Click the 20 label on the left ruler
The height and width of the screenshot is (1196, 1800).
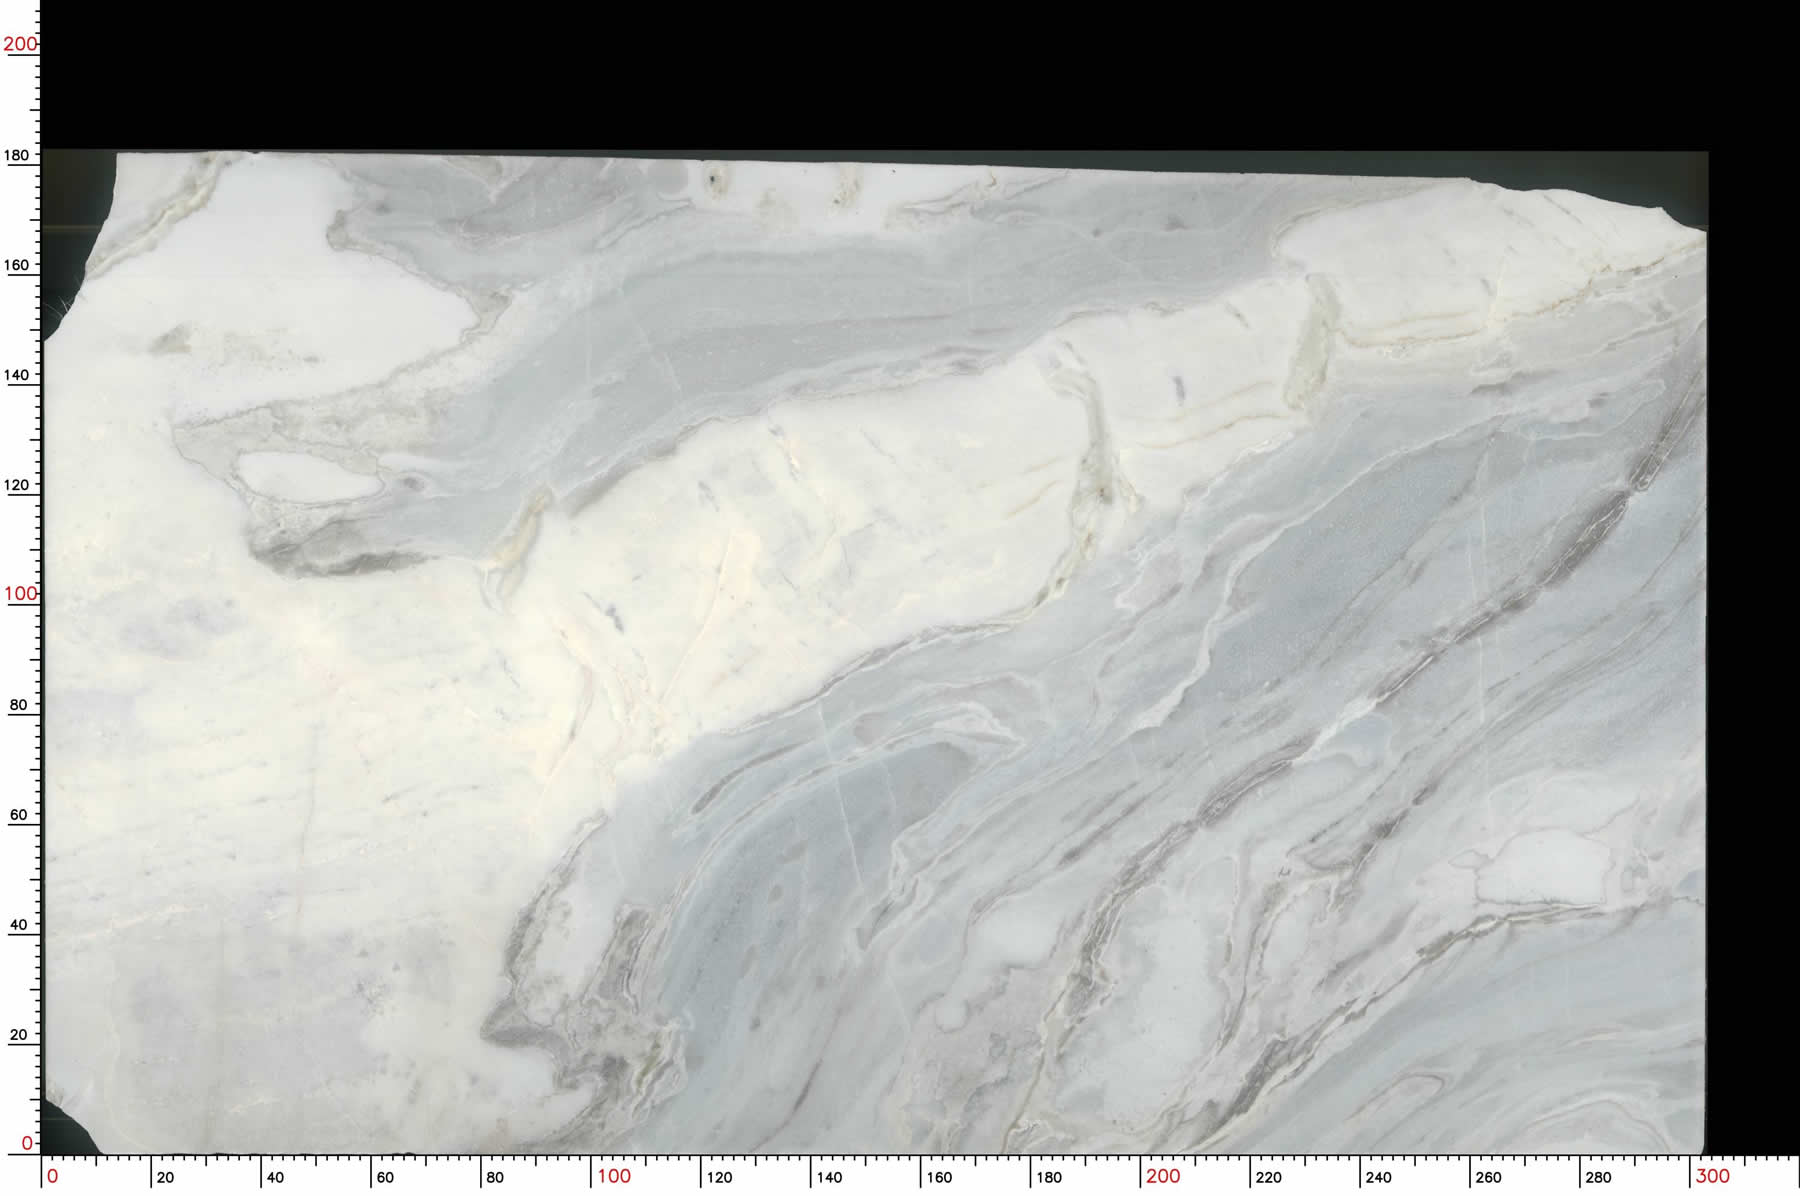[x=19, y=1035]
